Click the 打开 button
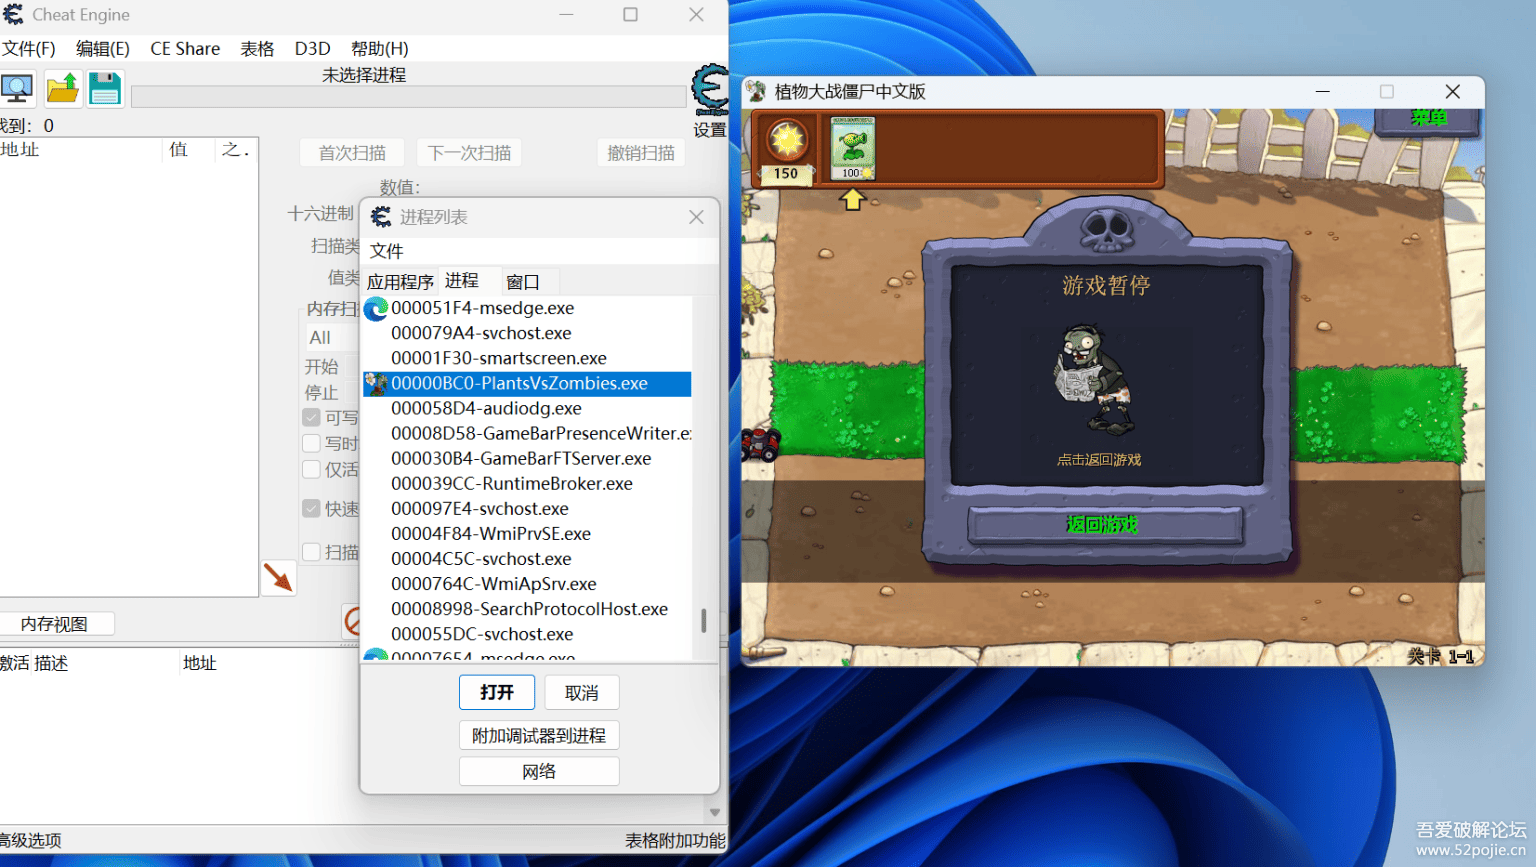Viewport: 1536px width, 867px height. pyautogui.click(x=497, y=693)
